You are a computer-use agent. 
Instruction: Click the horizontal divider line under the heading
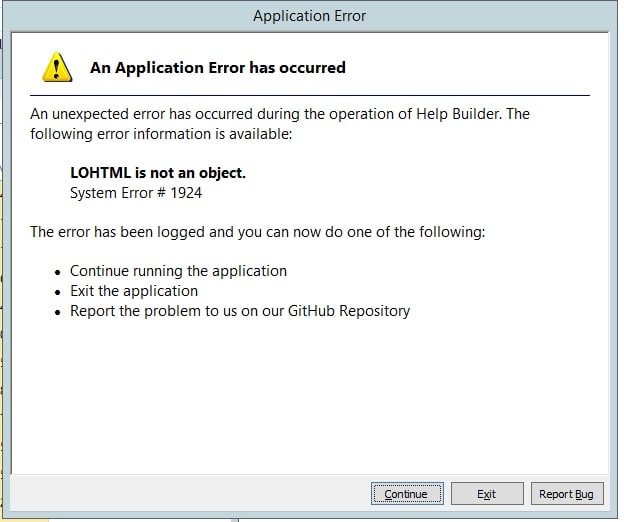click(x=310, y=95)
